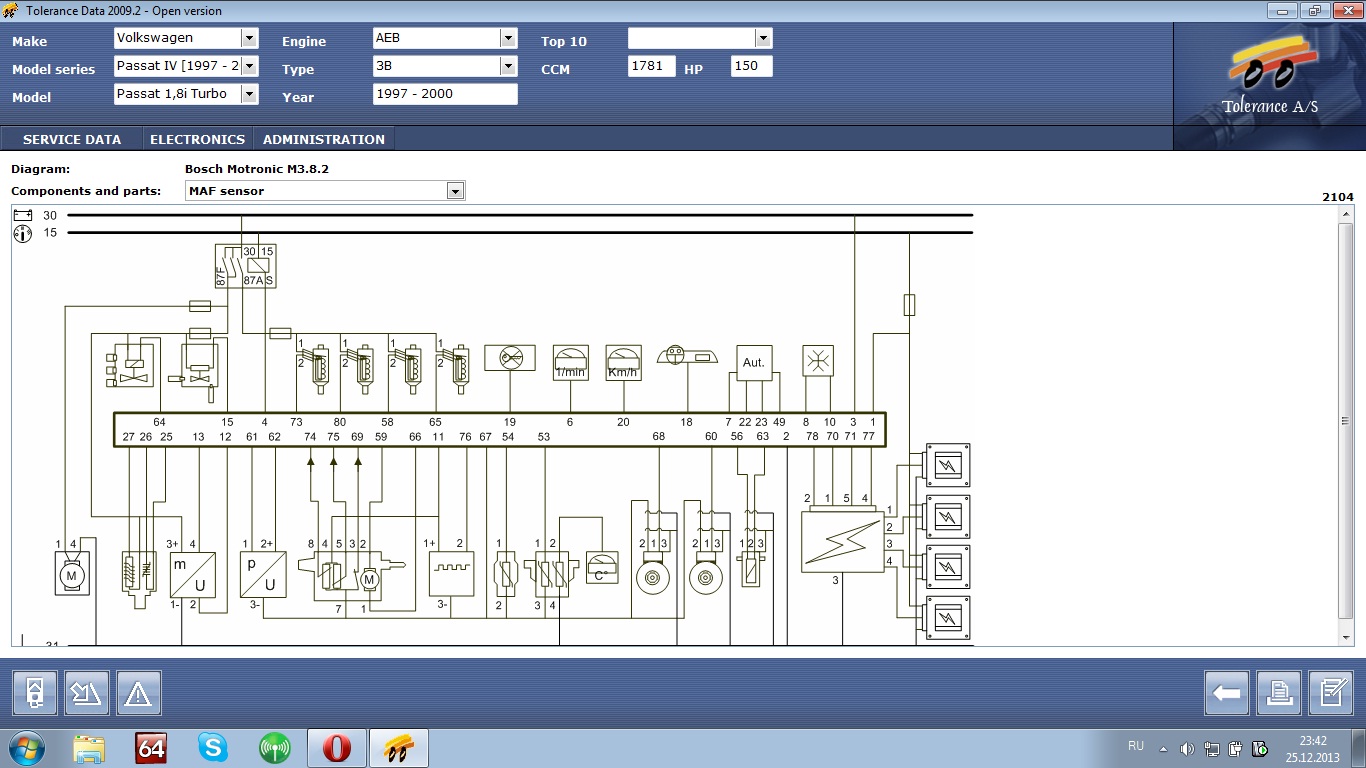Switch to the SERVICE DATA tab
The width and height of the screenshot is (1366, 768).
pyautogui.click(x=72, y=139)
